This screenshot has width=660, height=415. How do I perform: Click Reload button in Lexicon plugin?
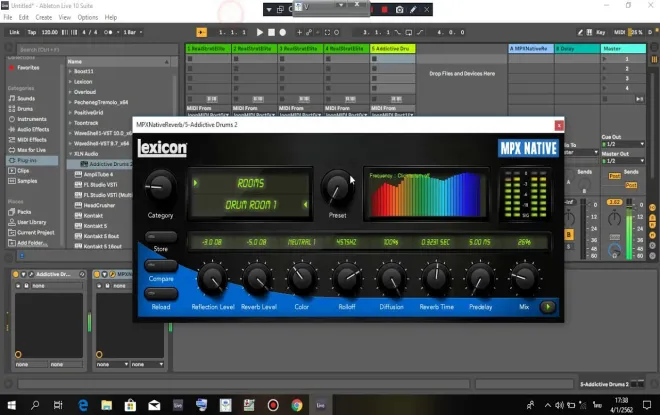coord(161,294)
